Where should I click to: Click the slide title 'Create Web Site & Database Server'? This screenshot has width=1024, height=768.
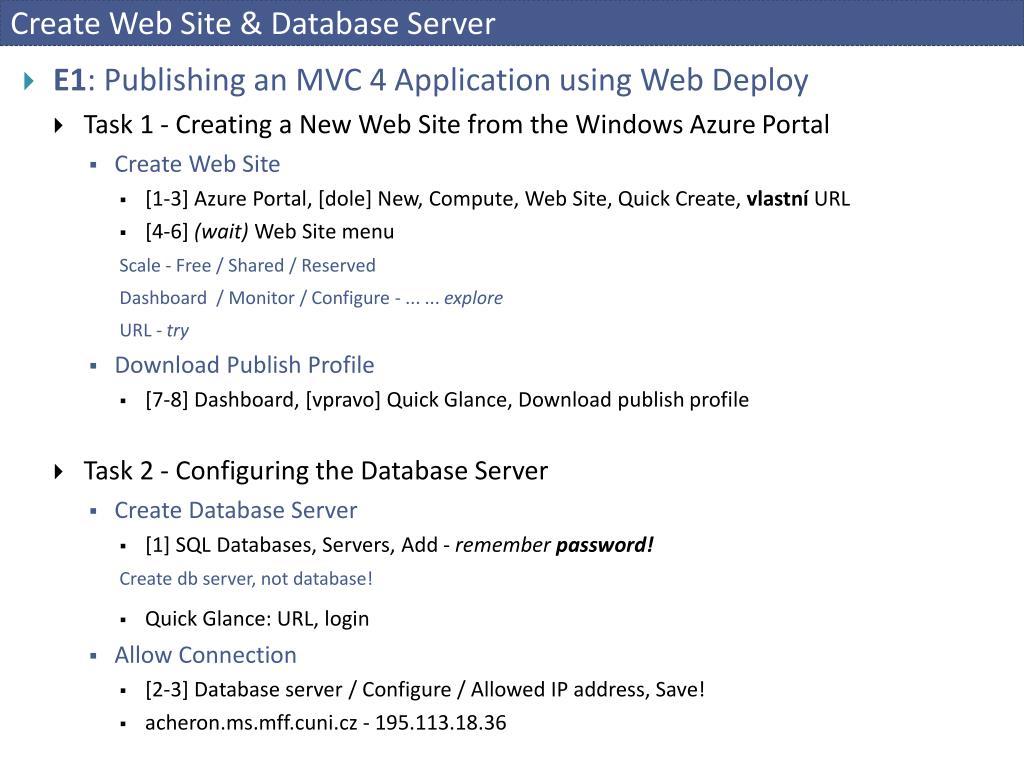[x=253, y=24]
